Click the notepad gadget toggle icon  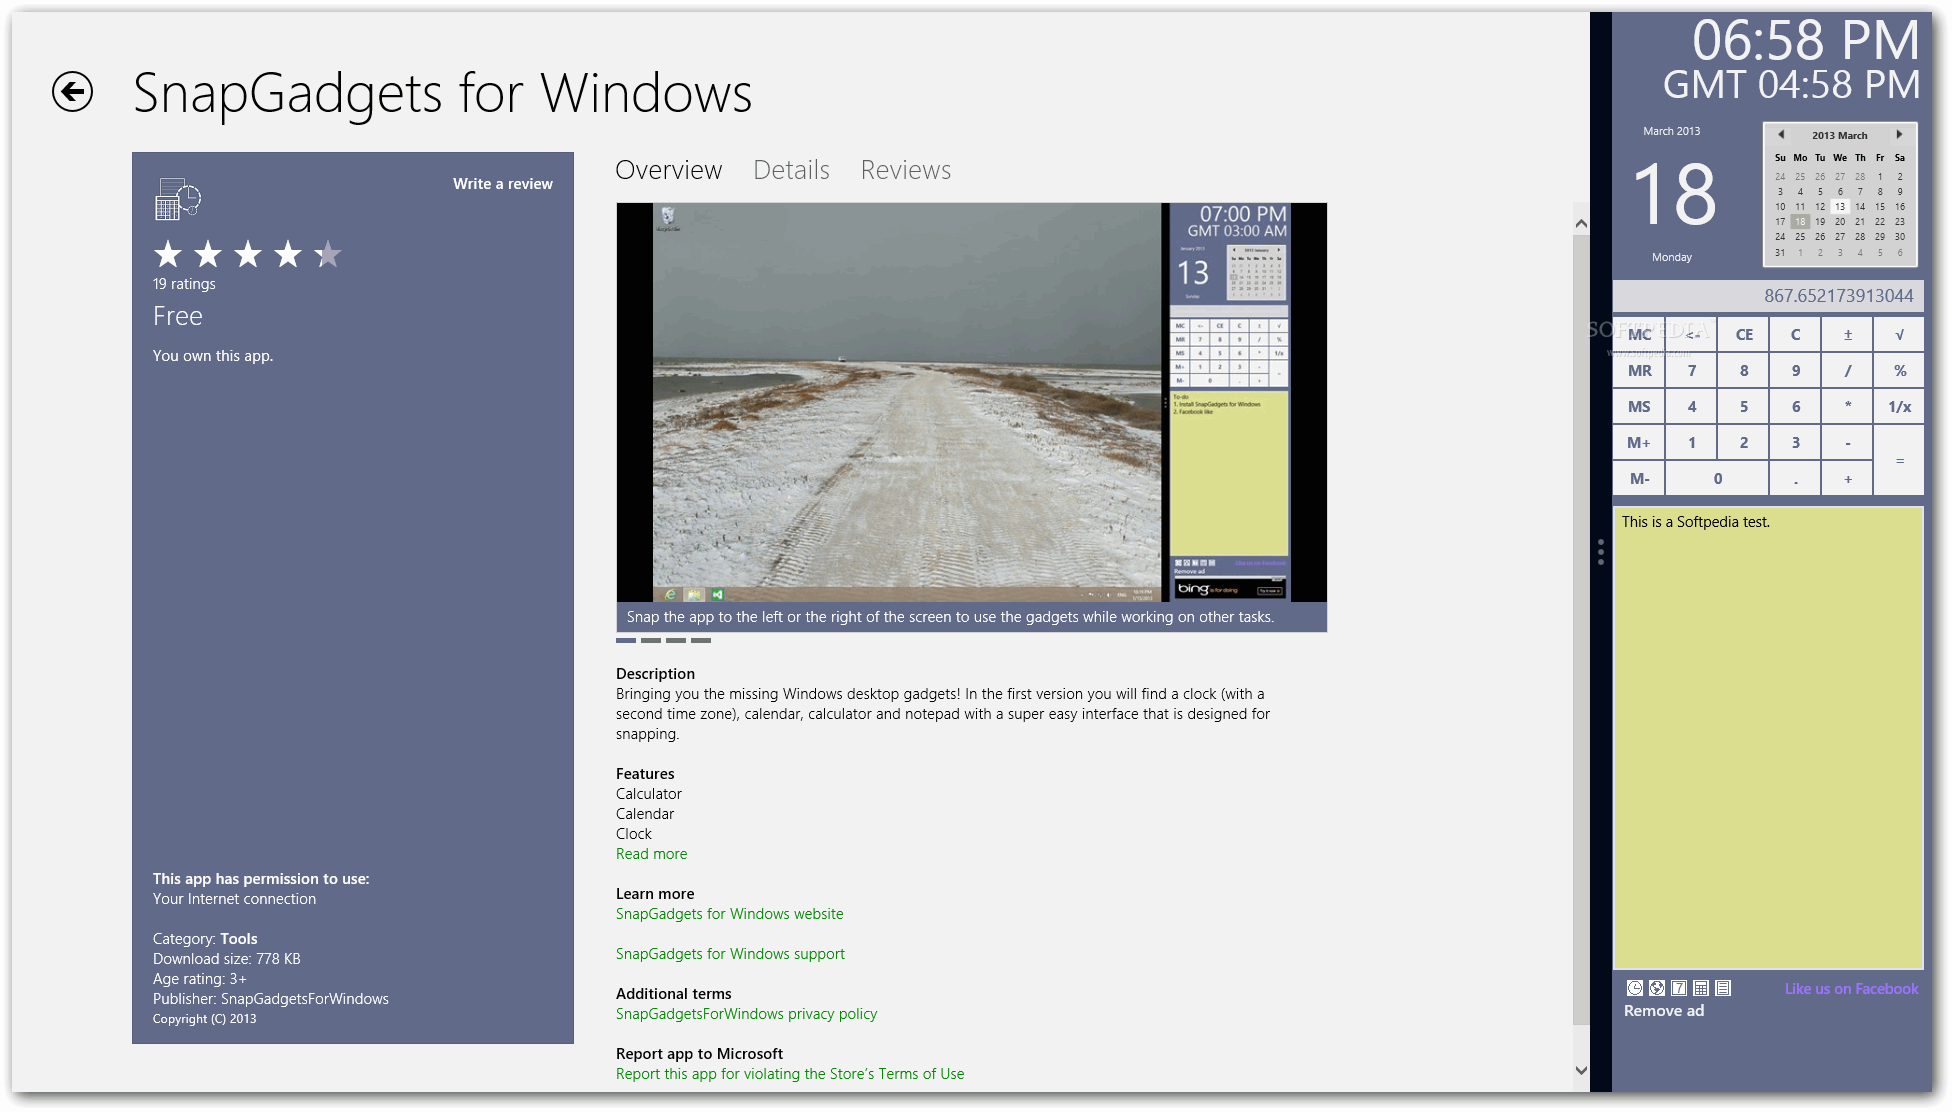click(1723, 988)
